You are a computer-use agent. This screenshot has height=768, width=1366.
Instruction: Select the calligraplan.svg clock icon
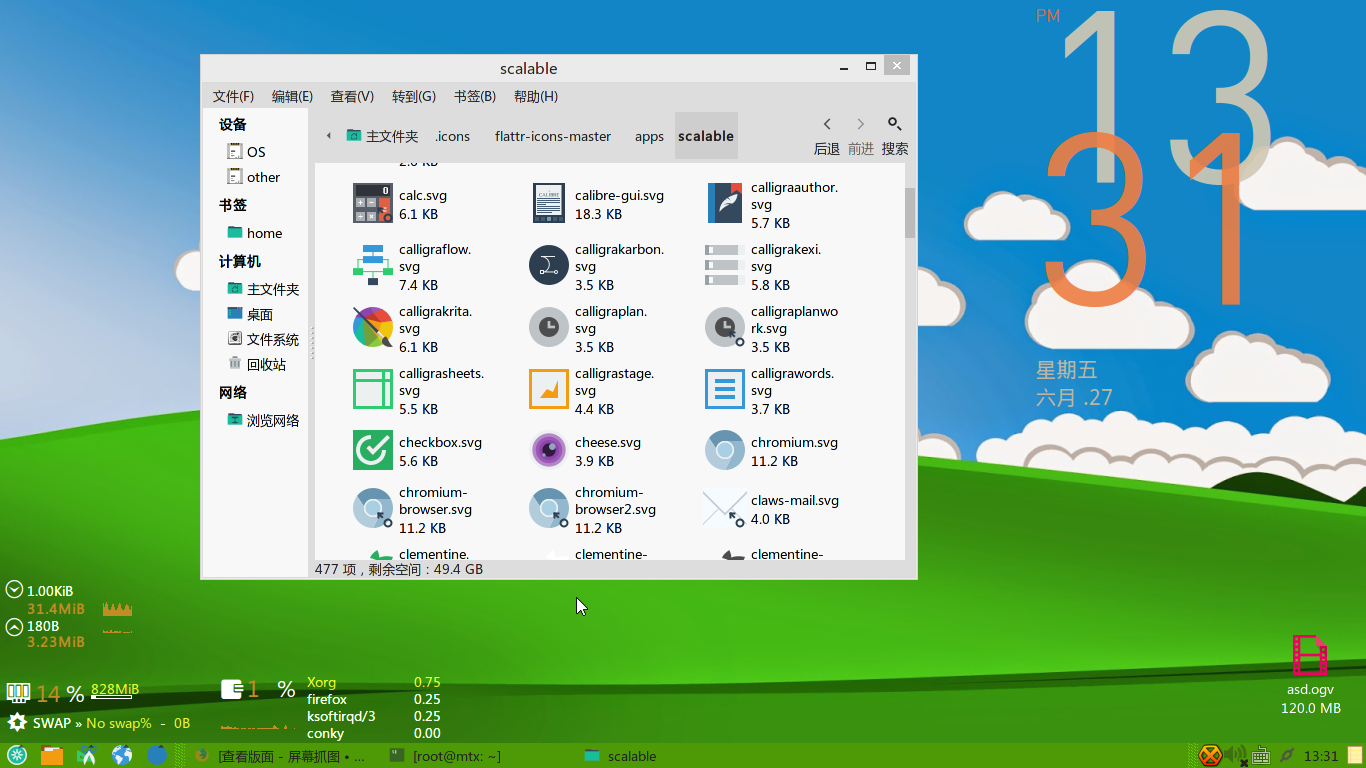[549, 327]
